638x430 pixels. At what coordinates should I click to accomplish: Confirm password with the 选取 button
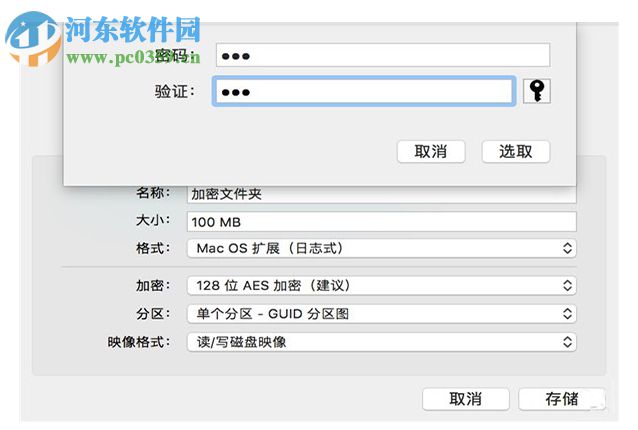[516, 152]
